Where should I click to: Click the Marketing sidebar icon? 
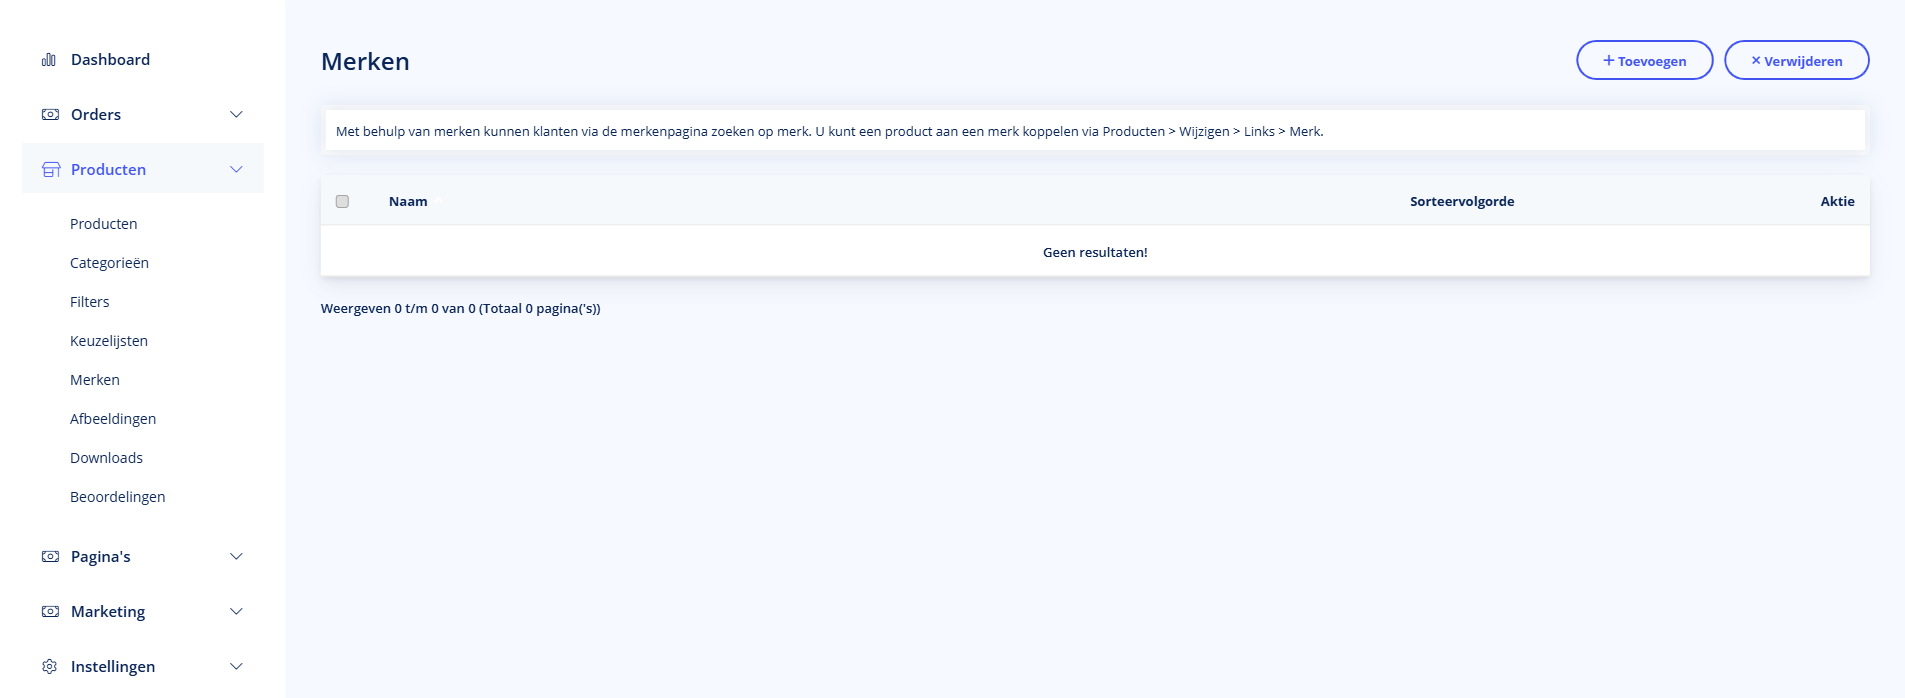(x=50, y=612)
